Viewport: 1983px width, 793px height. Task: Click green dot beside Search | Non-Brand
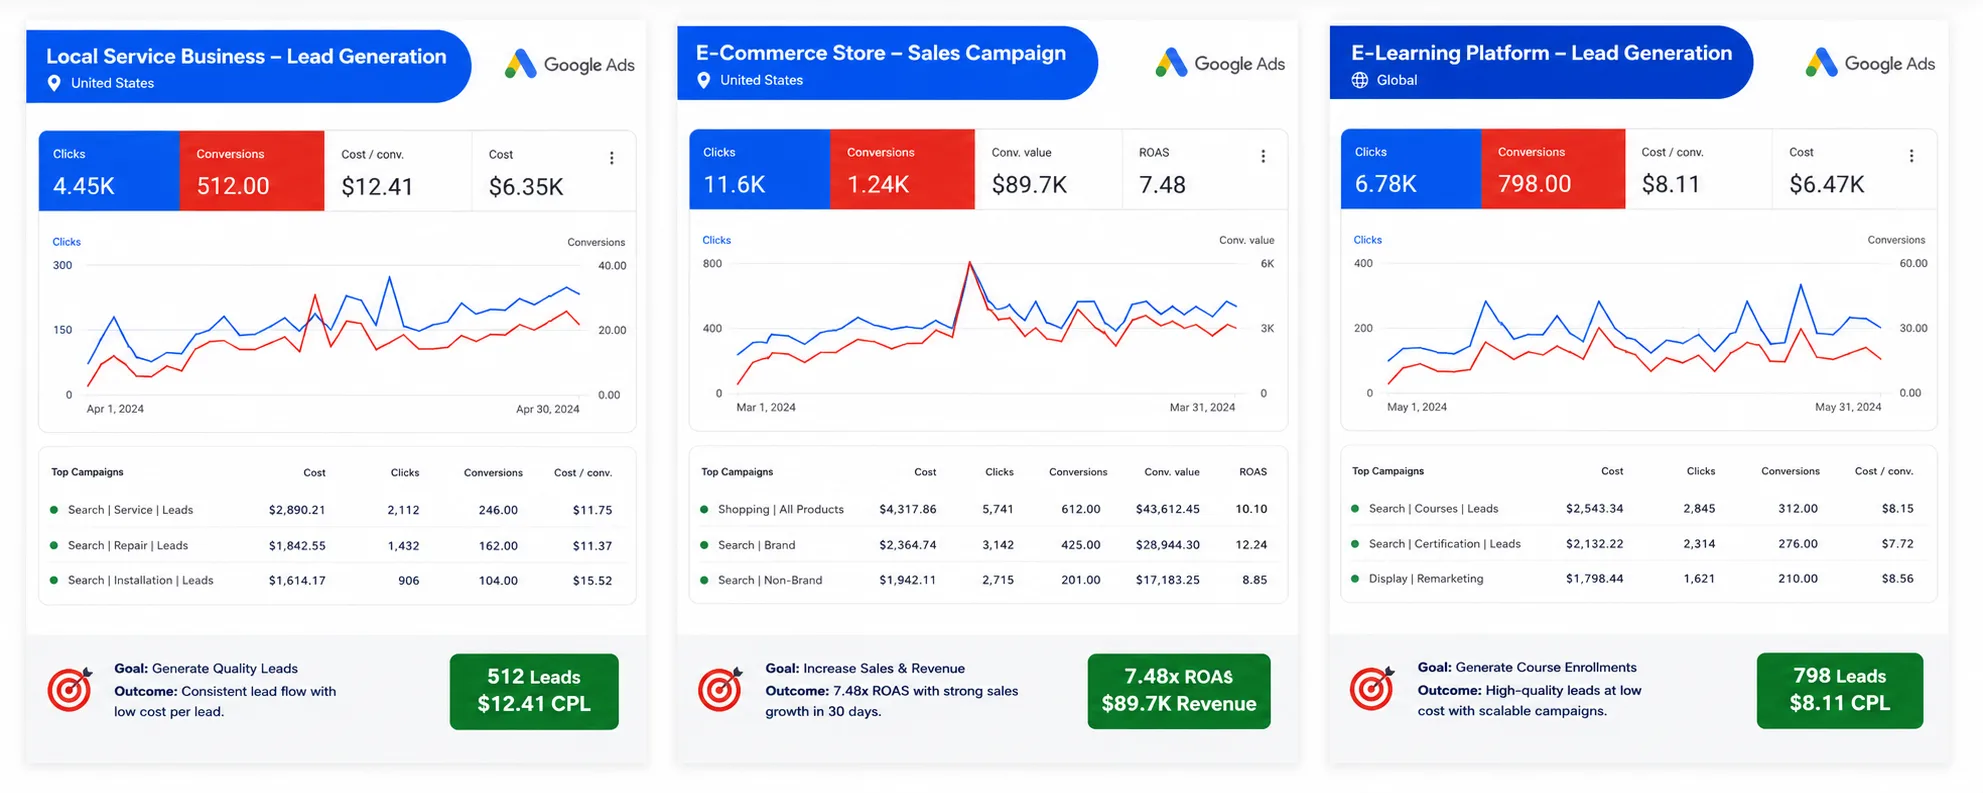pyautogui.click(x=704, y=580)
